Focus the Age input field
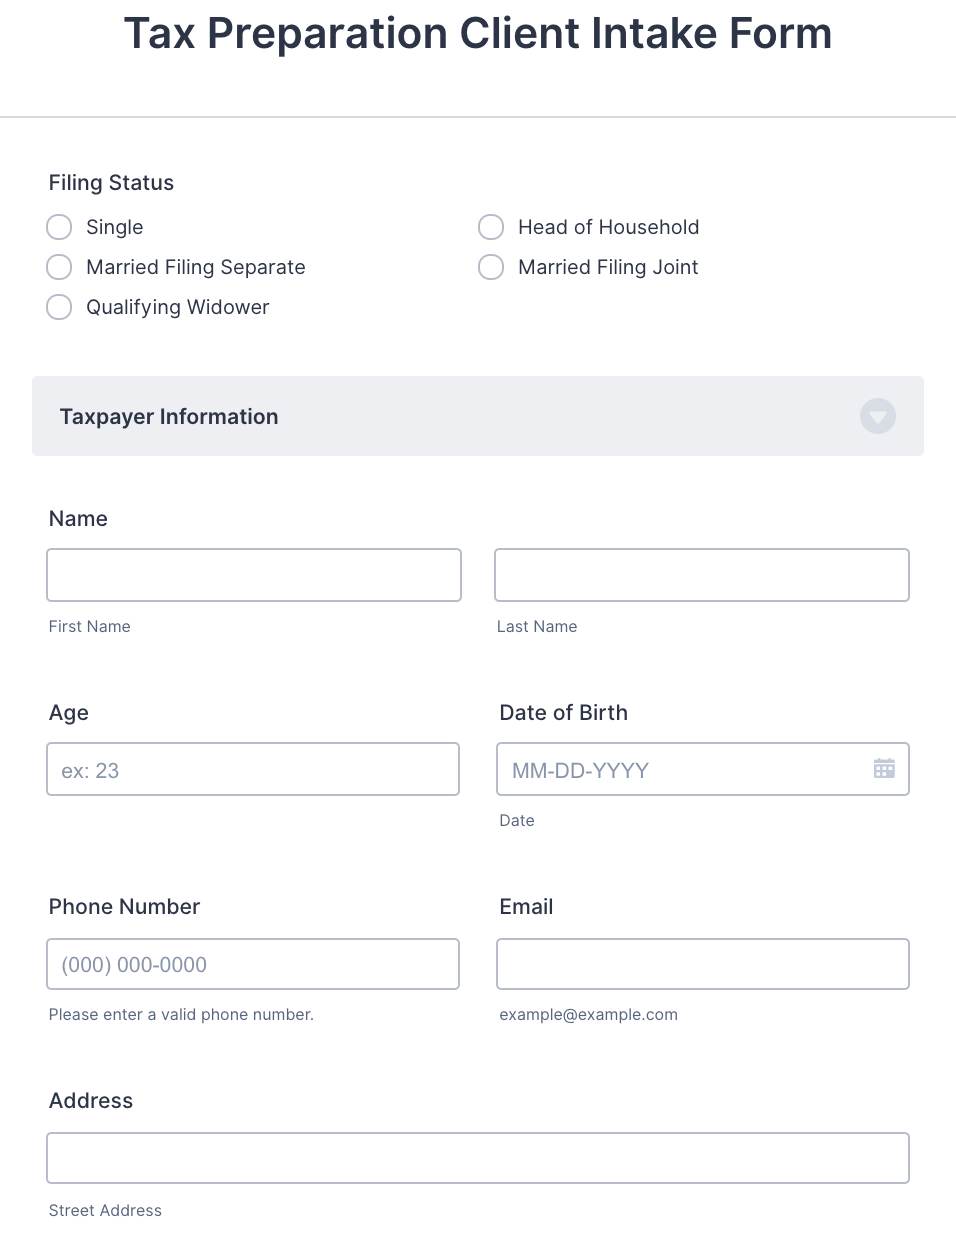 pyautogui.click(x=252, y=769)
